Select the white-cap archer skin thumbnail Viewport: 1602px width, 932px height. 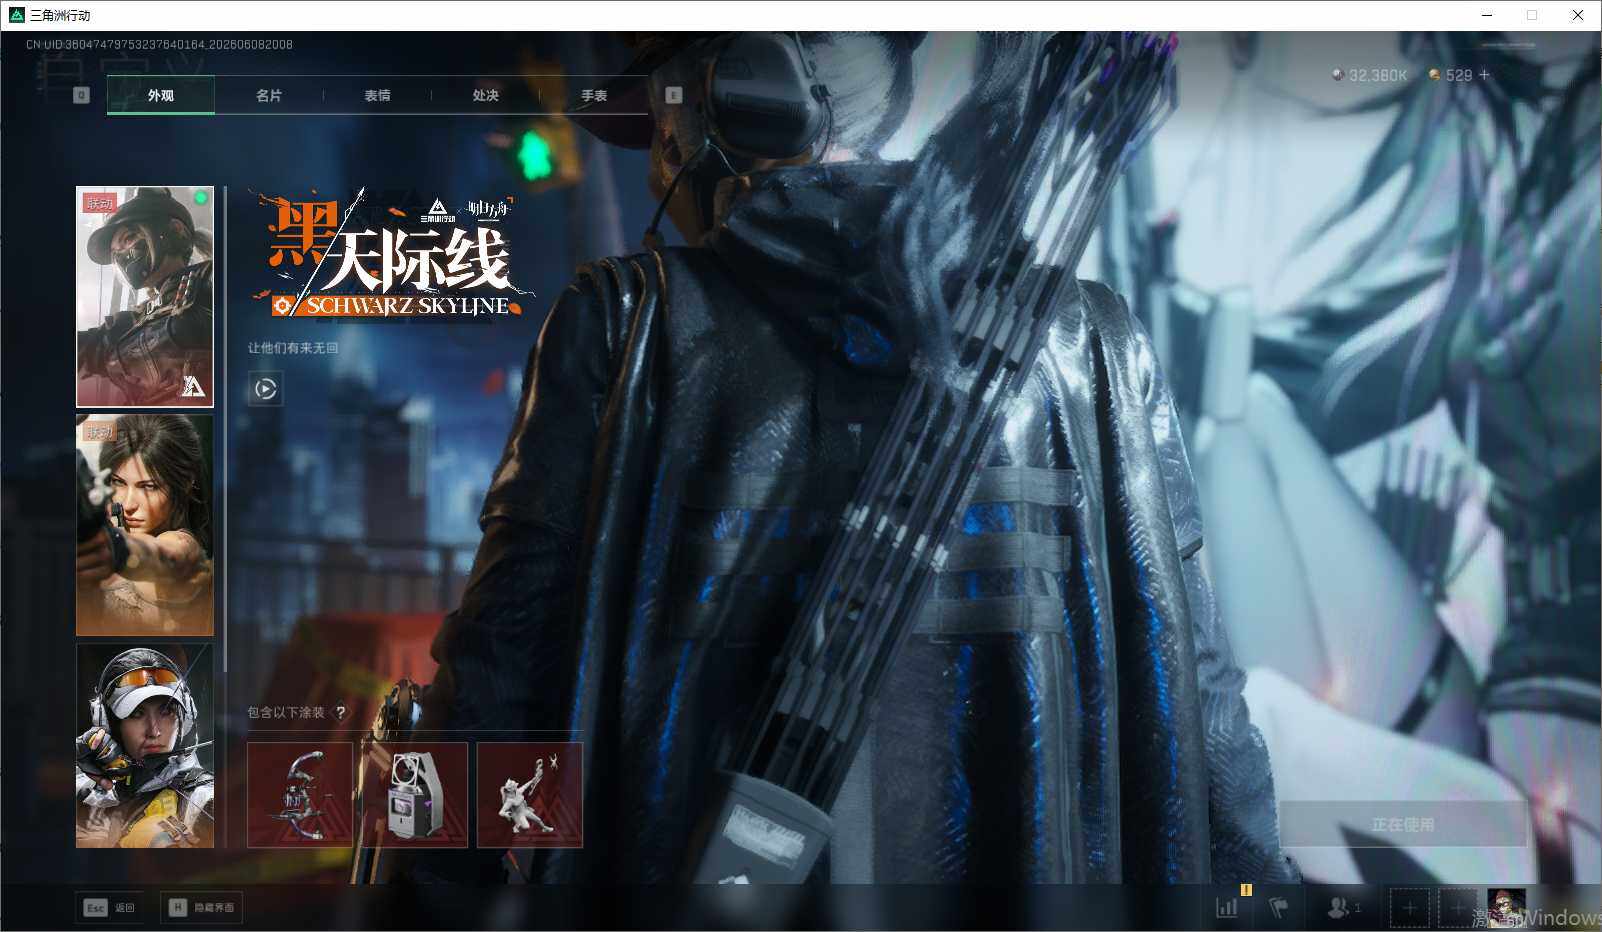coord(145,745)
